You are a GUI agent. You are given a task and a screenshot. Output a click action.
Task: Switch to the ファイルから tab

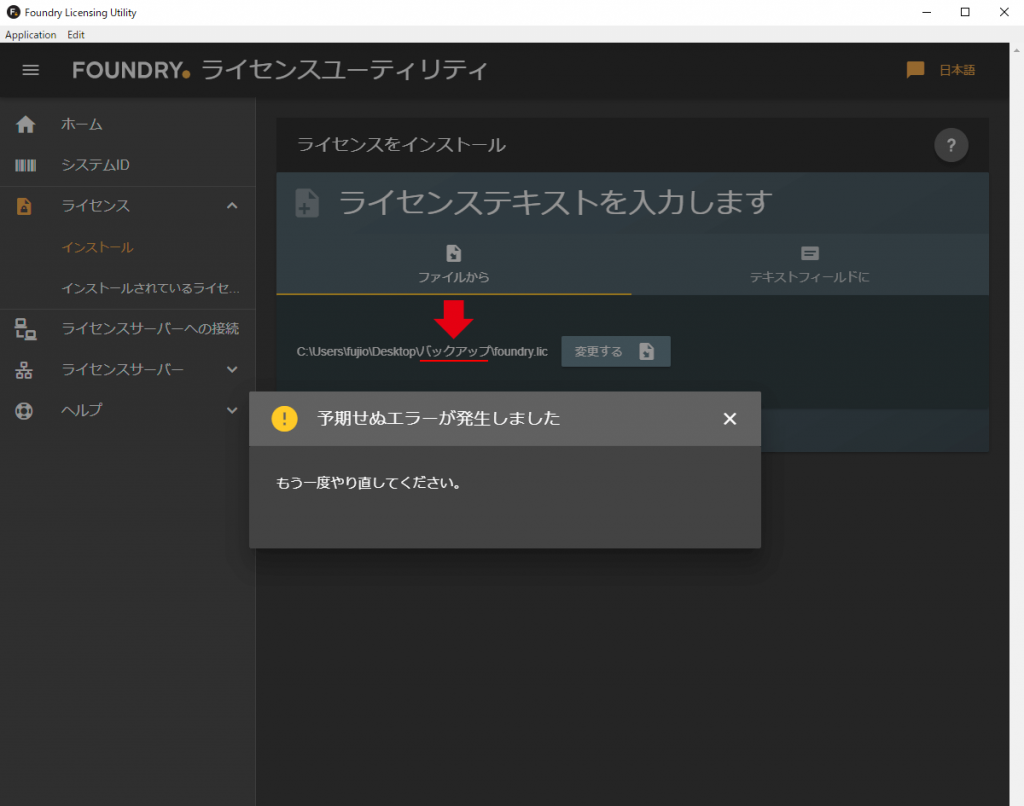coord(454,265)
